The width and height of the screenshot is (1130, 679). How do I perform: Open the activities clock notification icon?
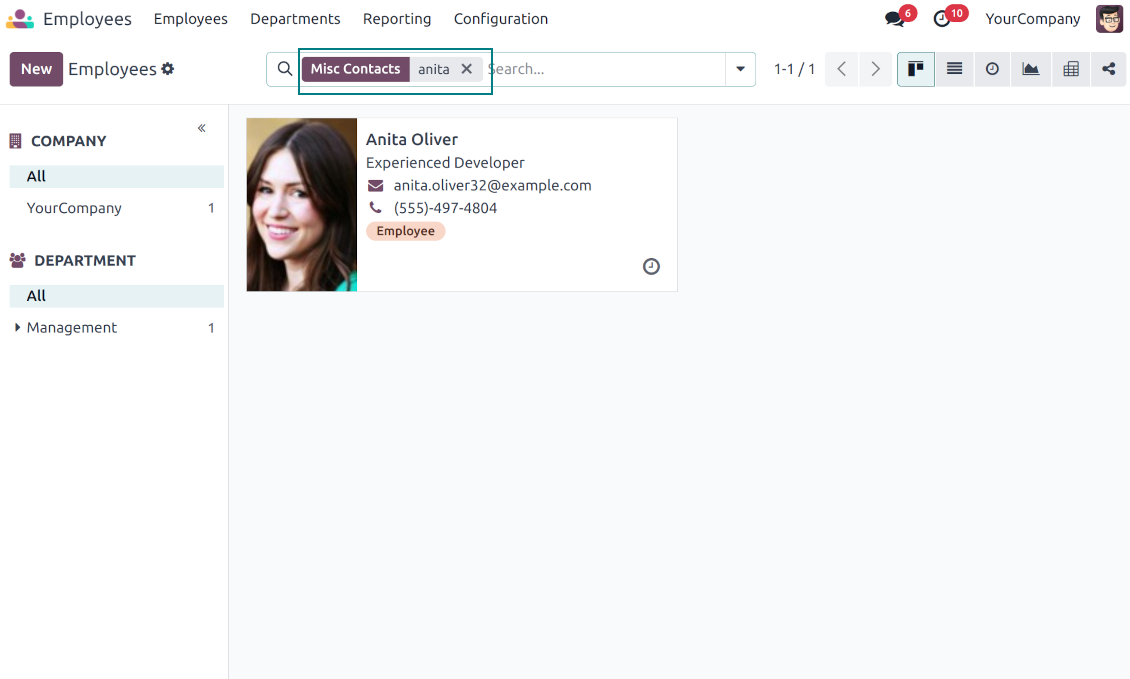click(x=941, y=19)
